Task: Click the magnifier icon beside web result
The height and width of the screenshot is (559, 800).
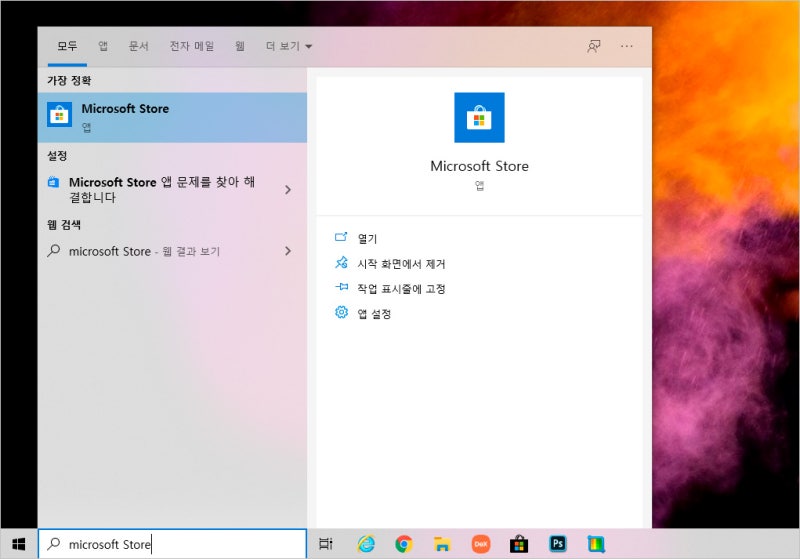Action: point(54,250)
